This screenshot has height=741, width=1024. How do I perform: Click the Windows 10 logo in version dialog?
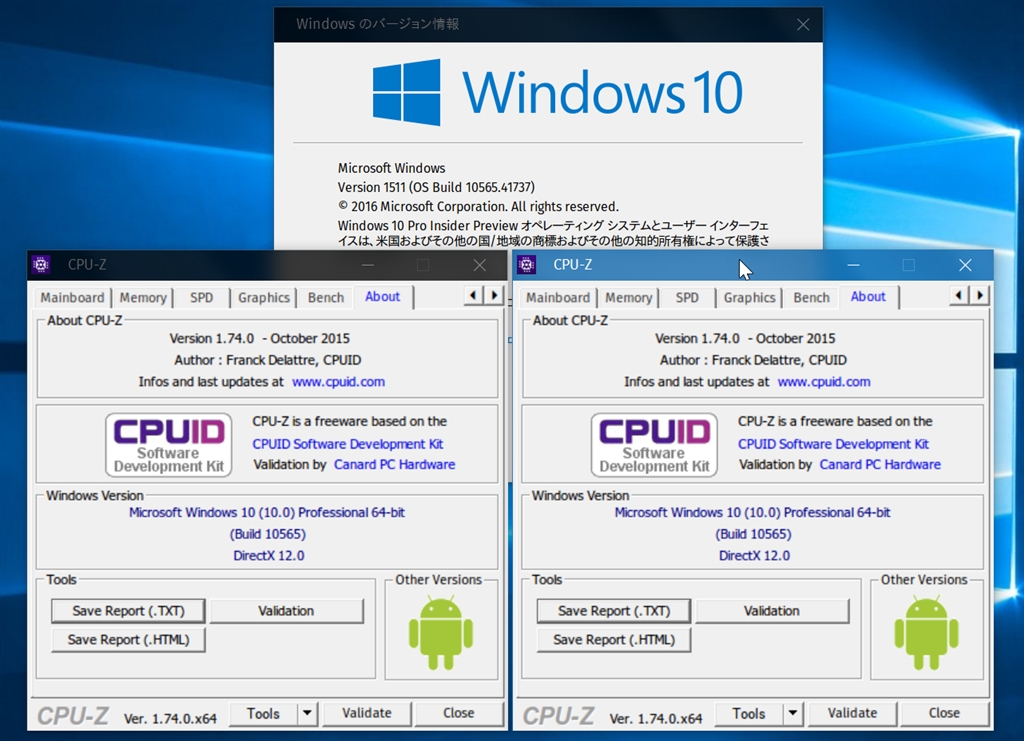pyautogui.click(x=558, y=92)
